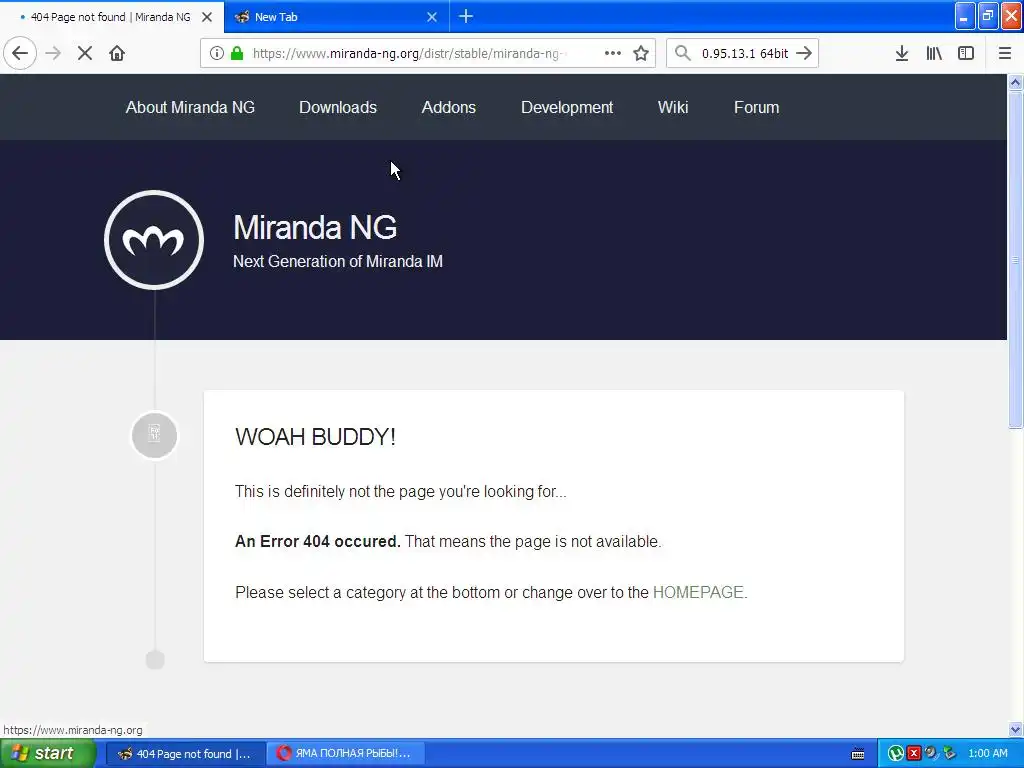Open the browser home page icon
The width and height of the screenshot is (1024, 768).
[117, 54]
